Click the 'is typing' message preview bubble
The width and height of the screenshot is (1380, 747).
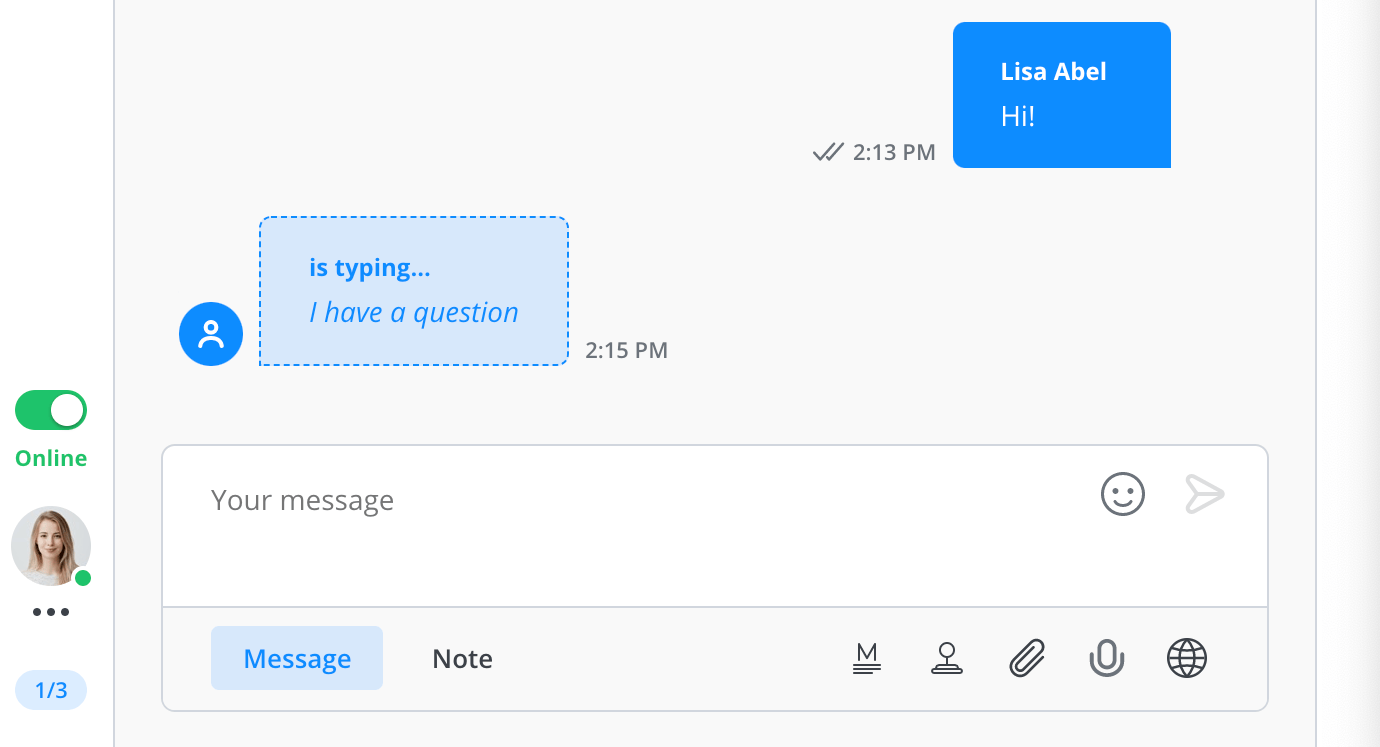[414, 291]
